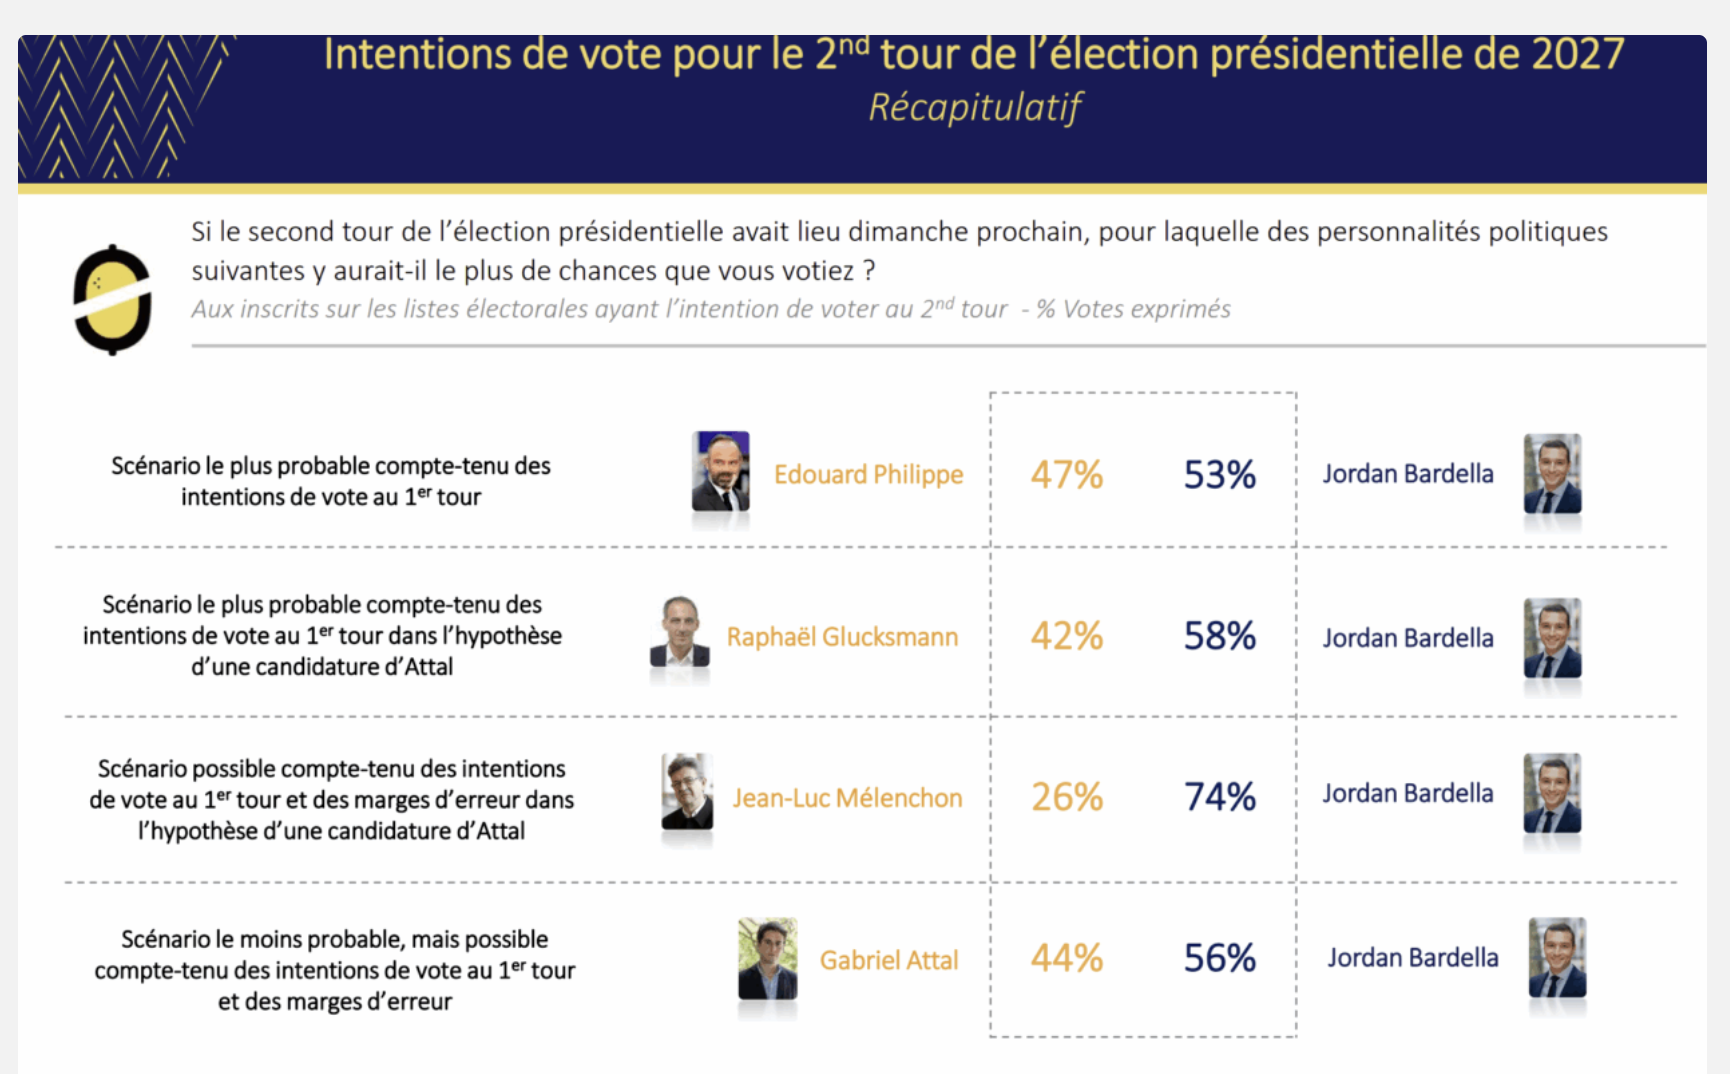Click the 42% score for Glucksmann
1730x1074 pixels.
click(1067, 636)
